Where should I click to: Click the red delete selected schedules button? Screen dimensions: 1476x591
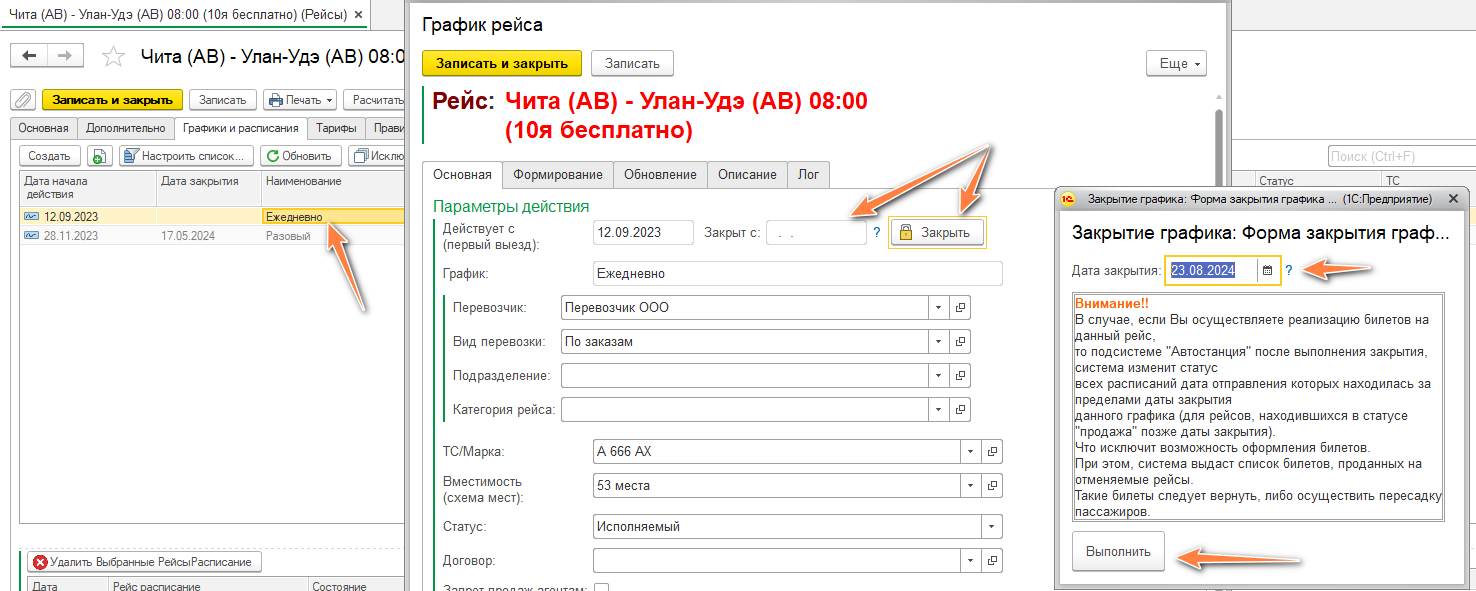144,562
